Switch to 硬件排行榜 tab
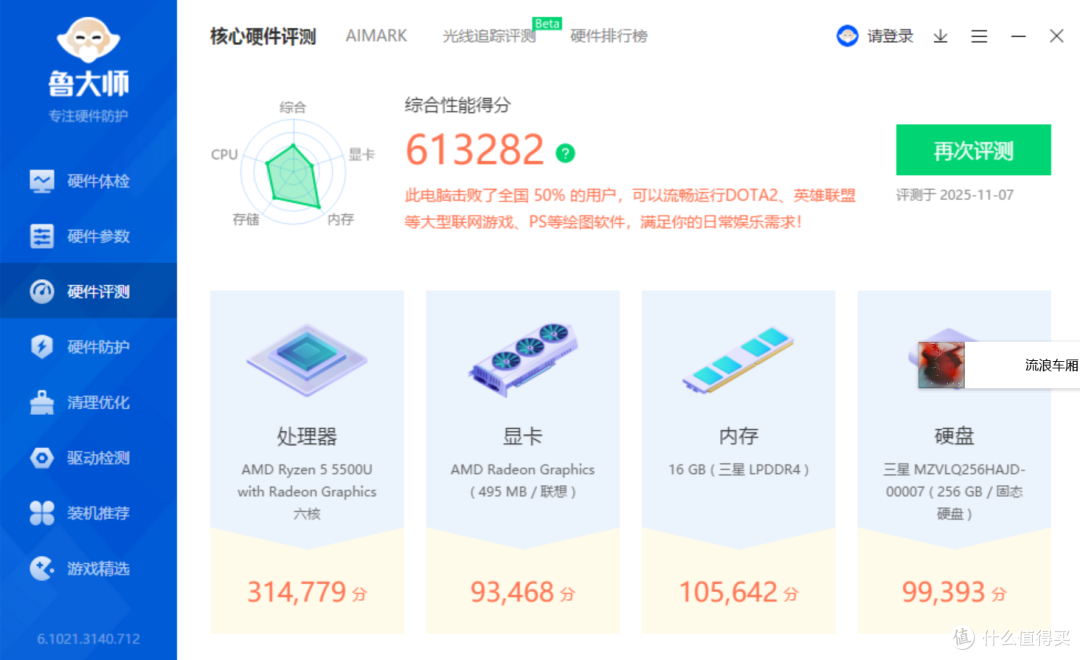Screen dimensions: 1080x660 [x=609, y=36]
